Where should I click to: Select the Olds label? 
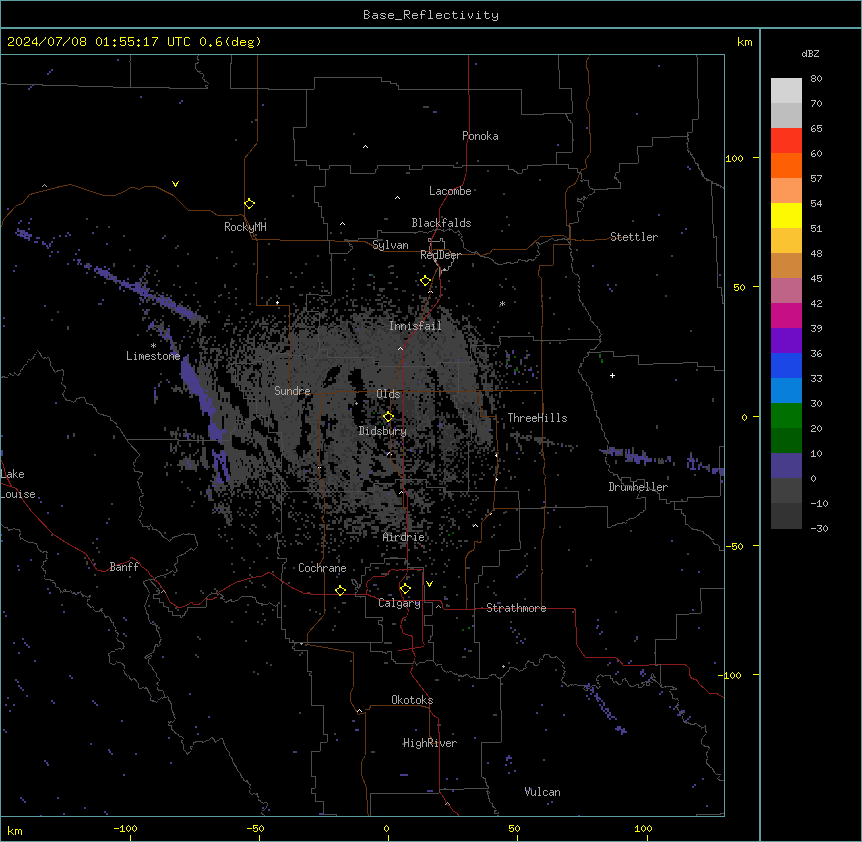point(388,394)
